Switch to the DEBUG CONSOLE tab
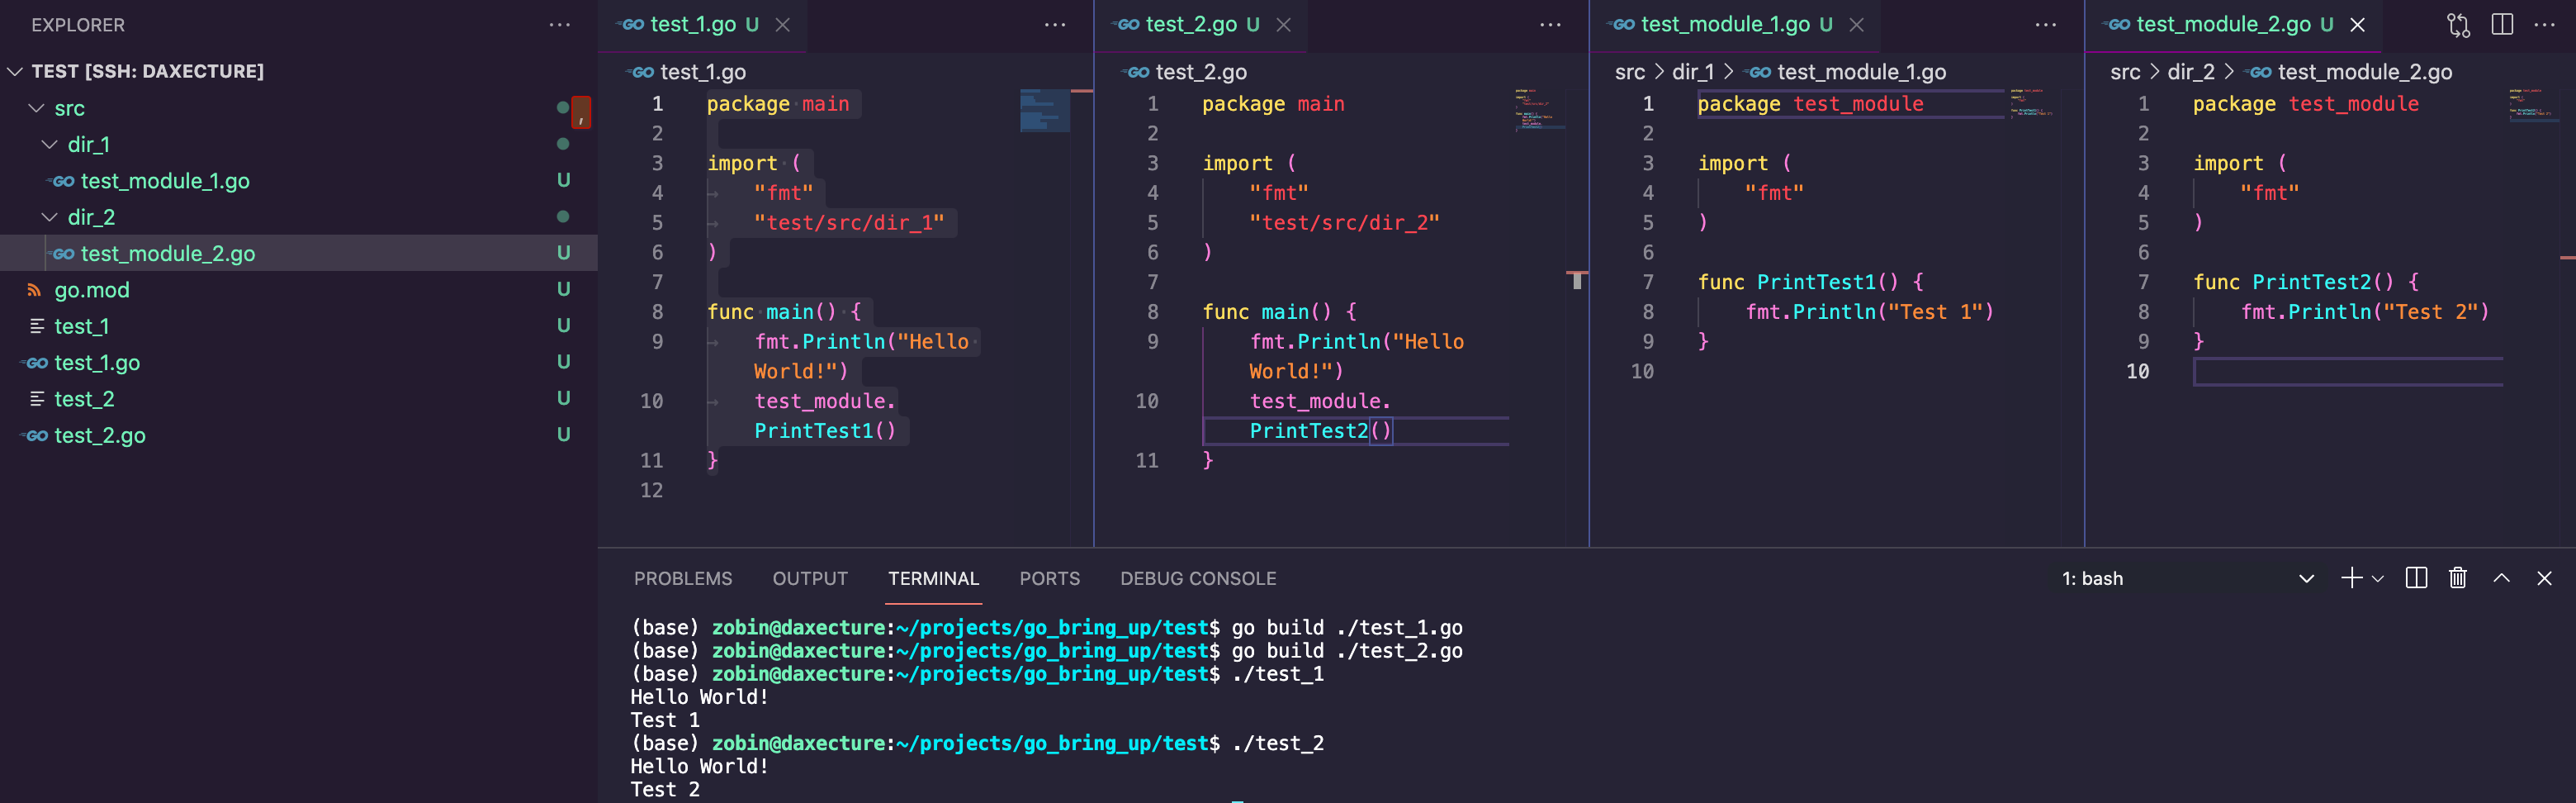This screenshot has height=803, width=2576. pos(1197,578)
